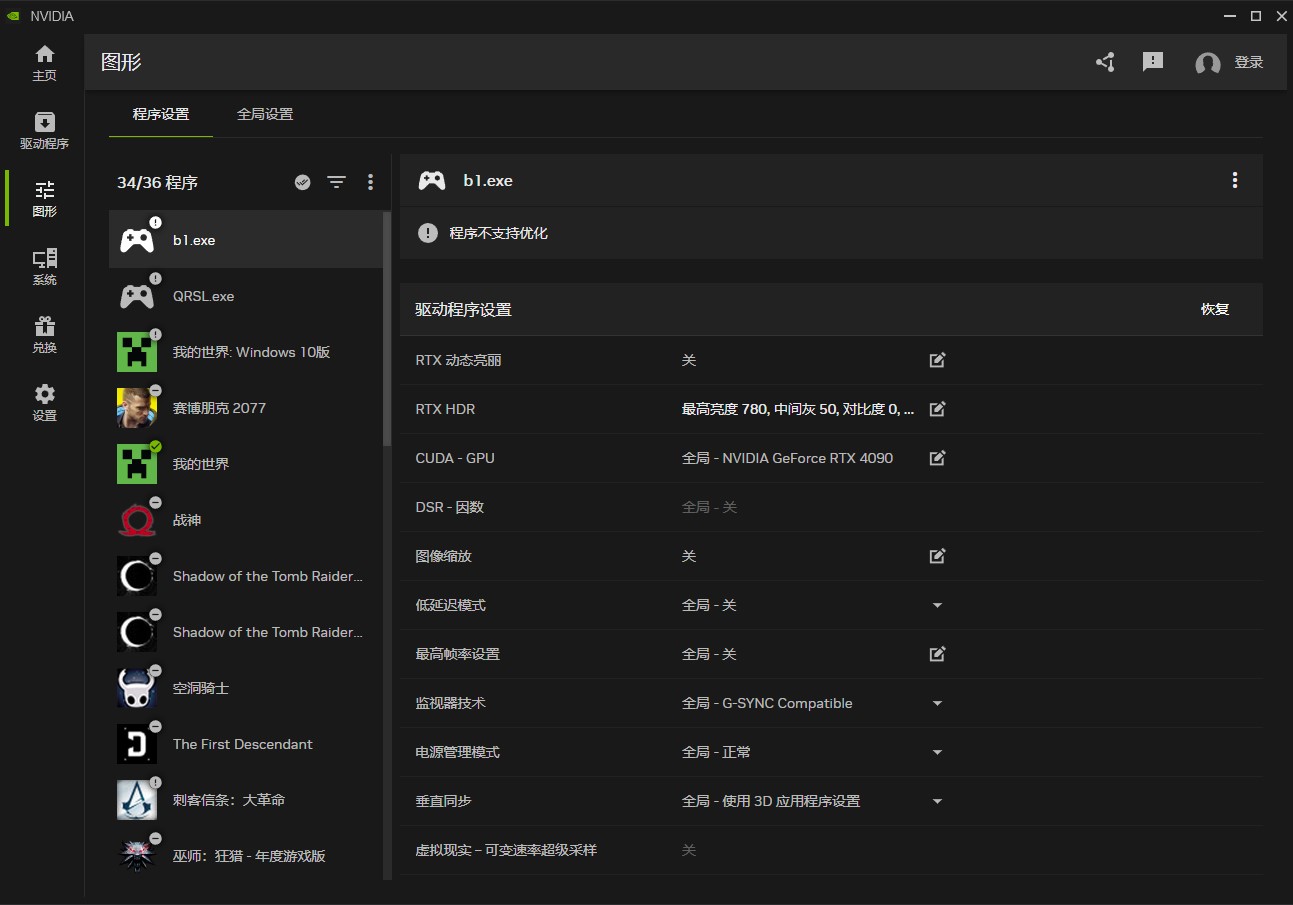Open program list three-dot menu

pyautogui.click(x=370, y=182)
